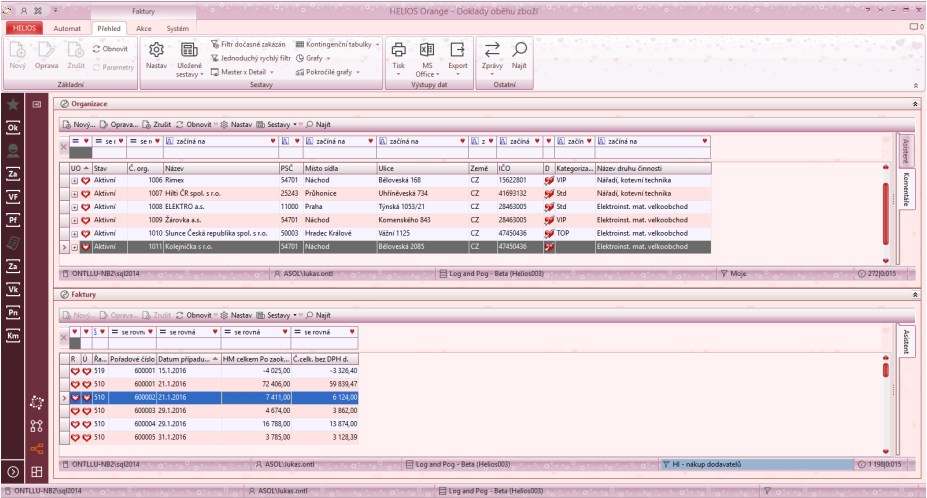
Task: Click Oprava in Organizace panel toolbar
Action: pyautogui.click(x=119, y=125)
